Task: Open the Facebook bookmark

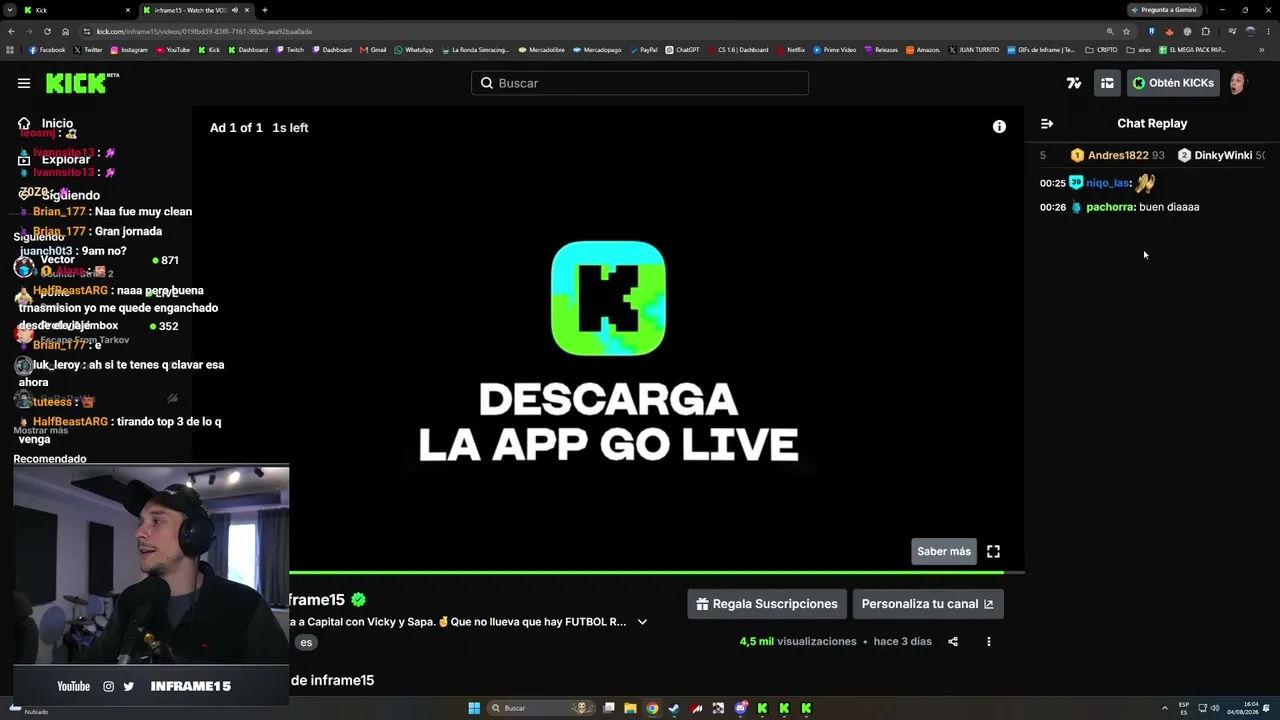Action: pos(47,50)
